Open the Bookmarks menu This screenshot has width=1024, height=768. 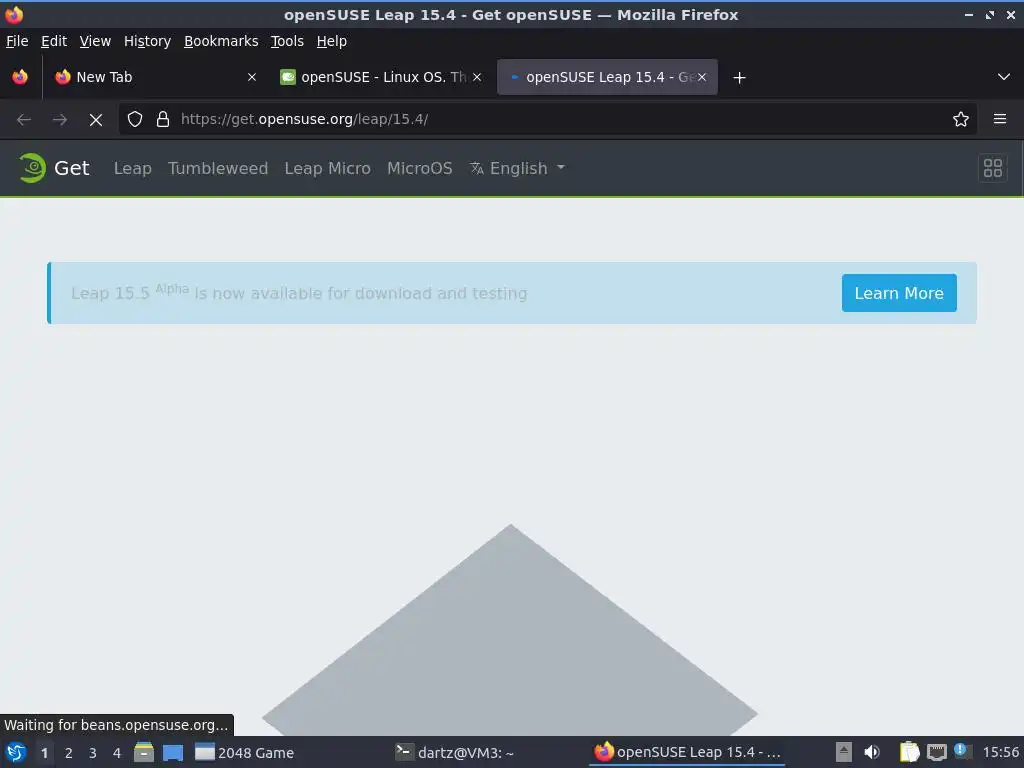(221, 41)
